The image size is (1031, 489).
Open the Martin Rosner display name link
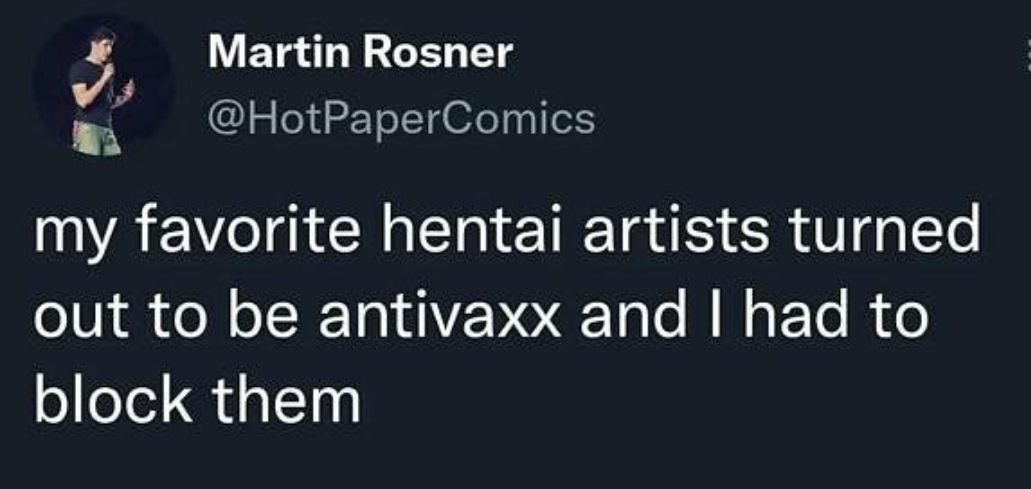(358, 55)
